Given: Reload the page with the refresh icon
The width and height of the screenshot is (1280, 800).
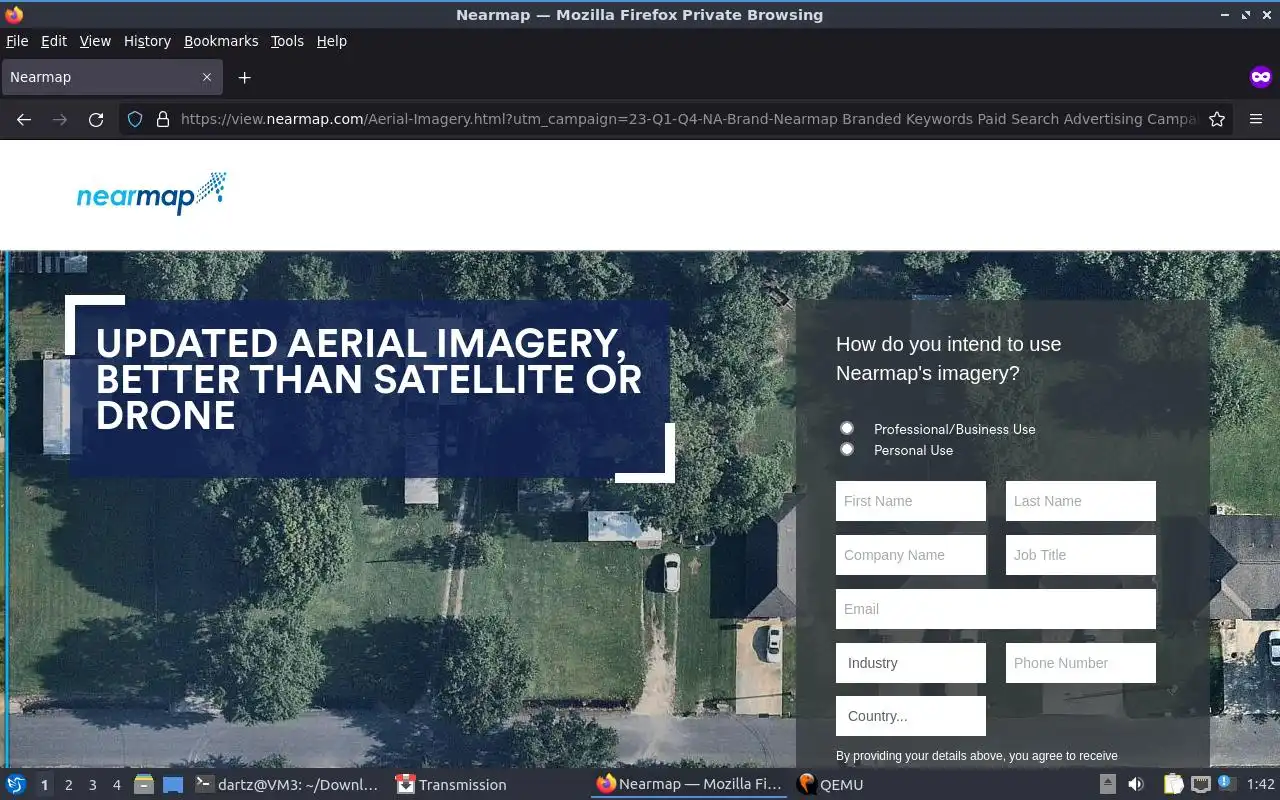Looking at the screenshot, I should coord(96,119).
